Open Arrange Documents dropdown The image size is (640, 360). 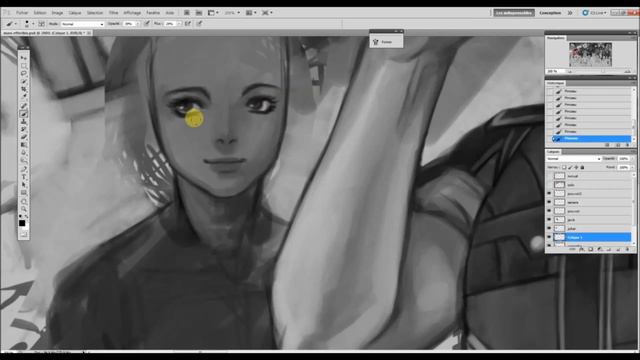pyautogui.click(x=251, y=13)
